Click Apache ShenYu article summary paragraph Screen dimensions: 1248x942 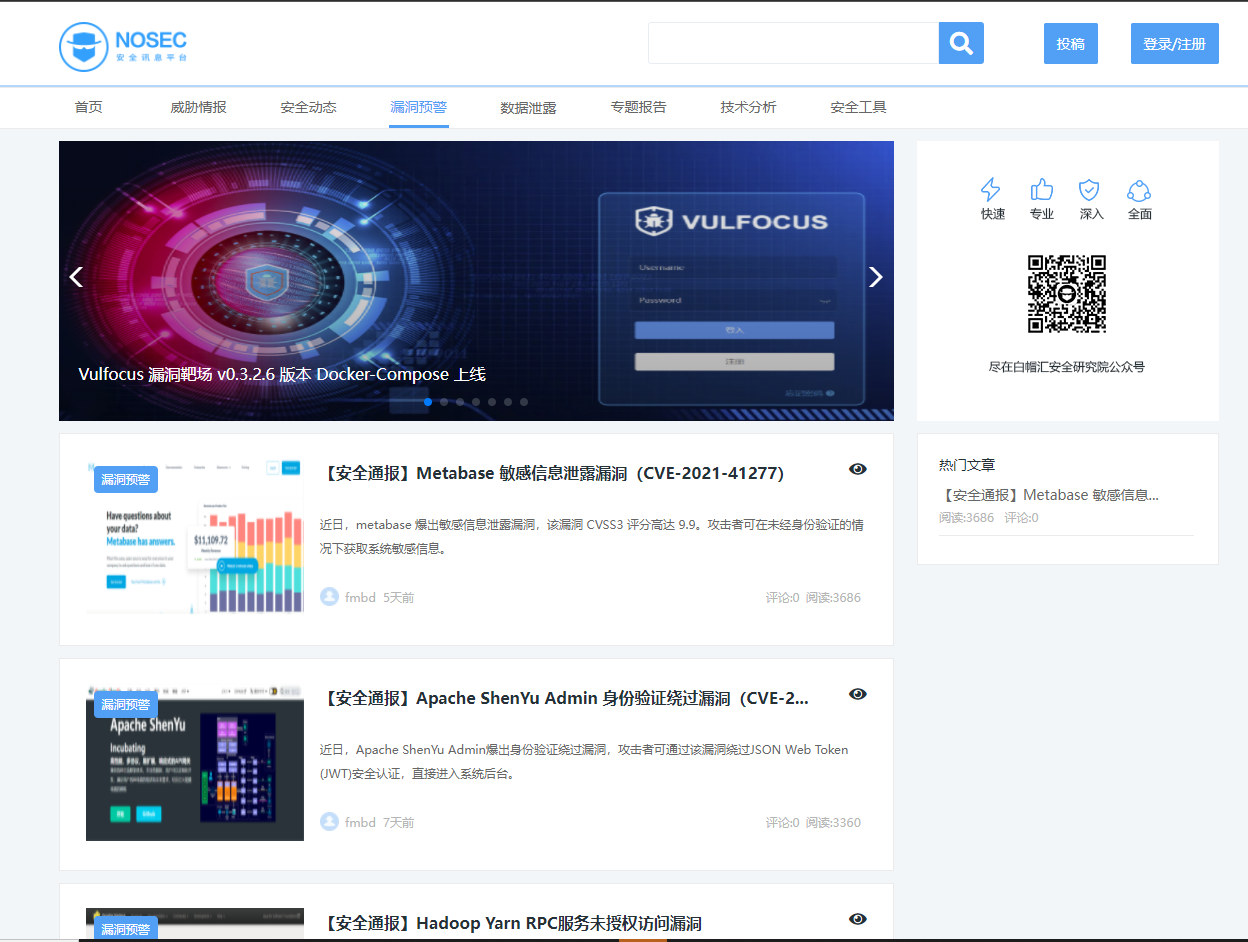584,761
